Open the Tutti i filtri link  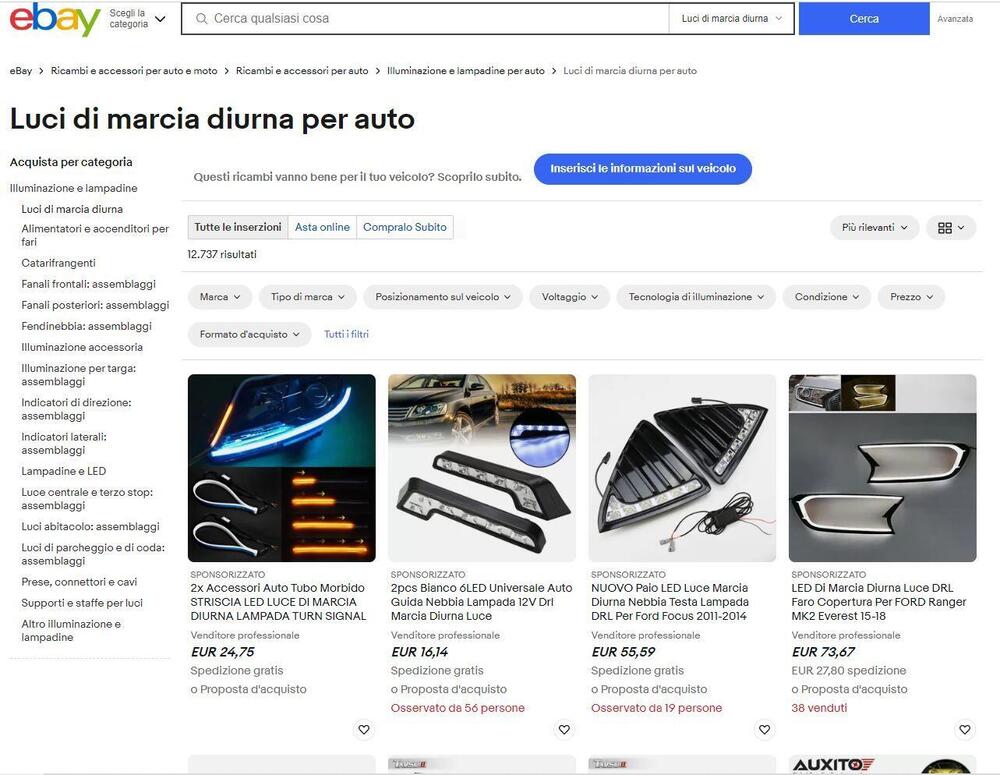point(346,334)
